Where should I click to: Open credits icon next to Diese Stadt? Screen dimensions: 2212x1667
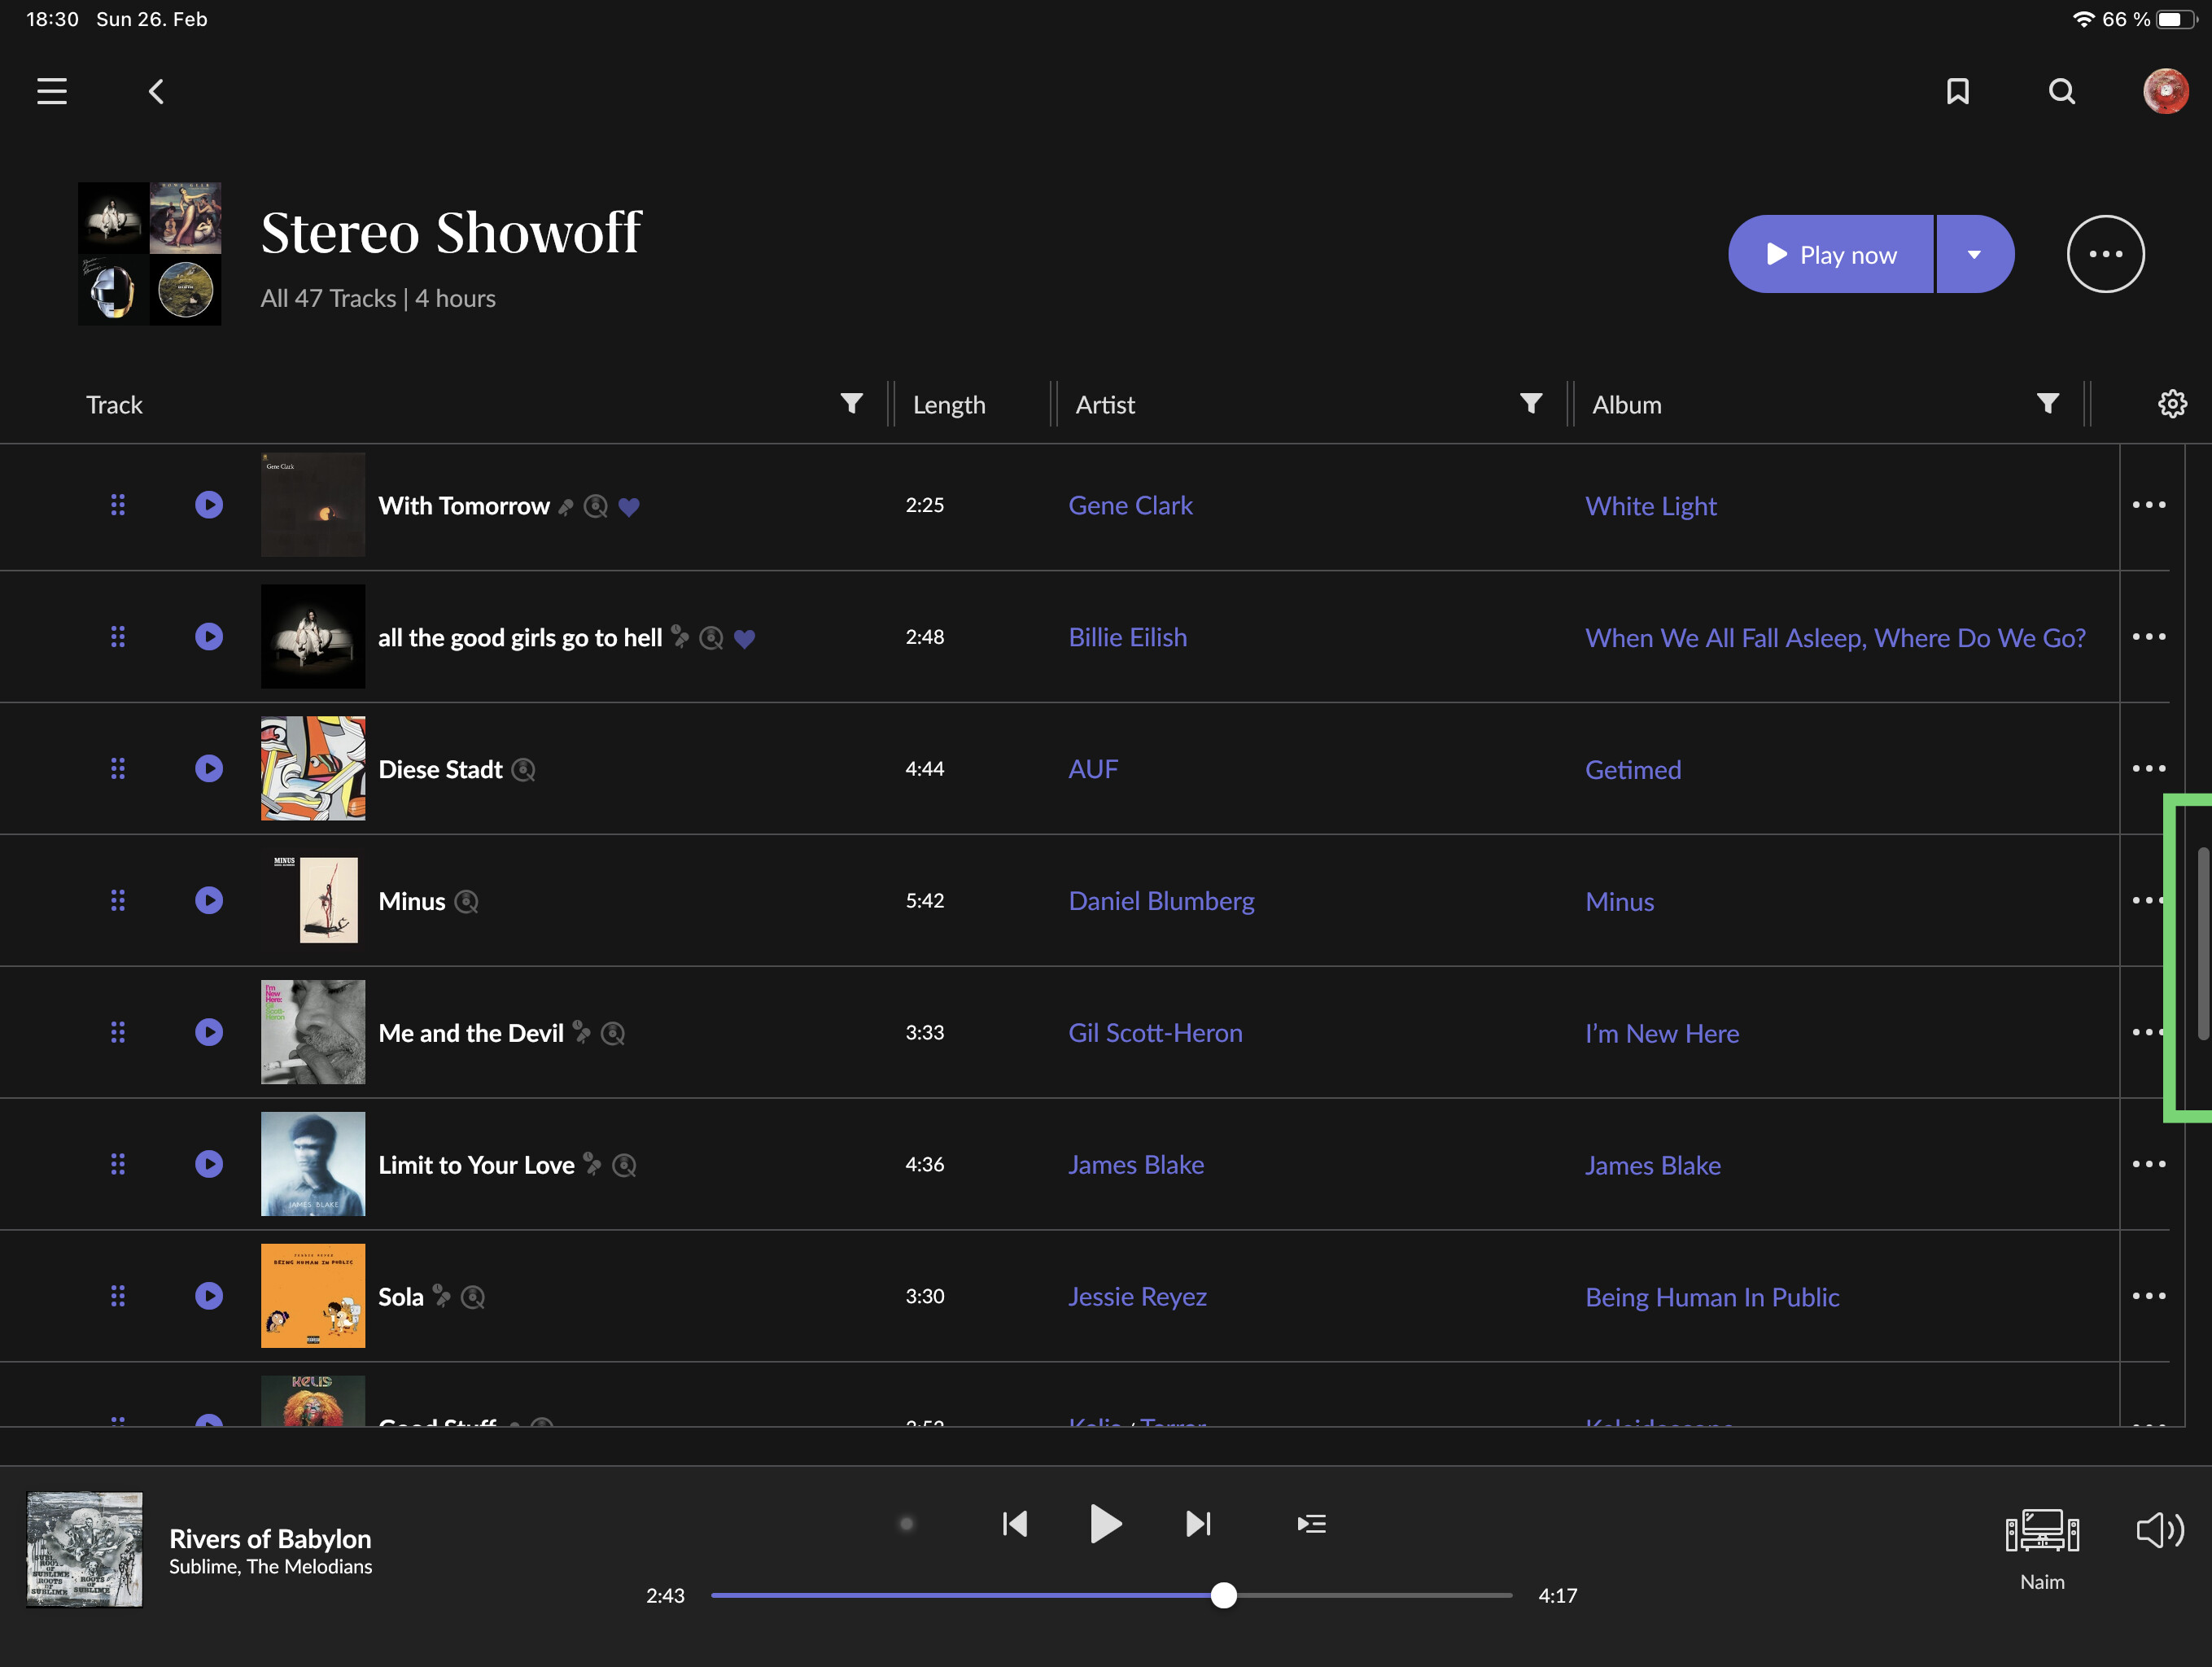coord(523,770)
